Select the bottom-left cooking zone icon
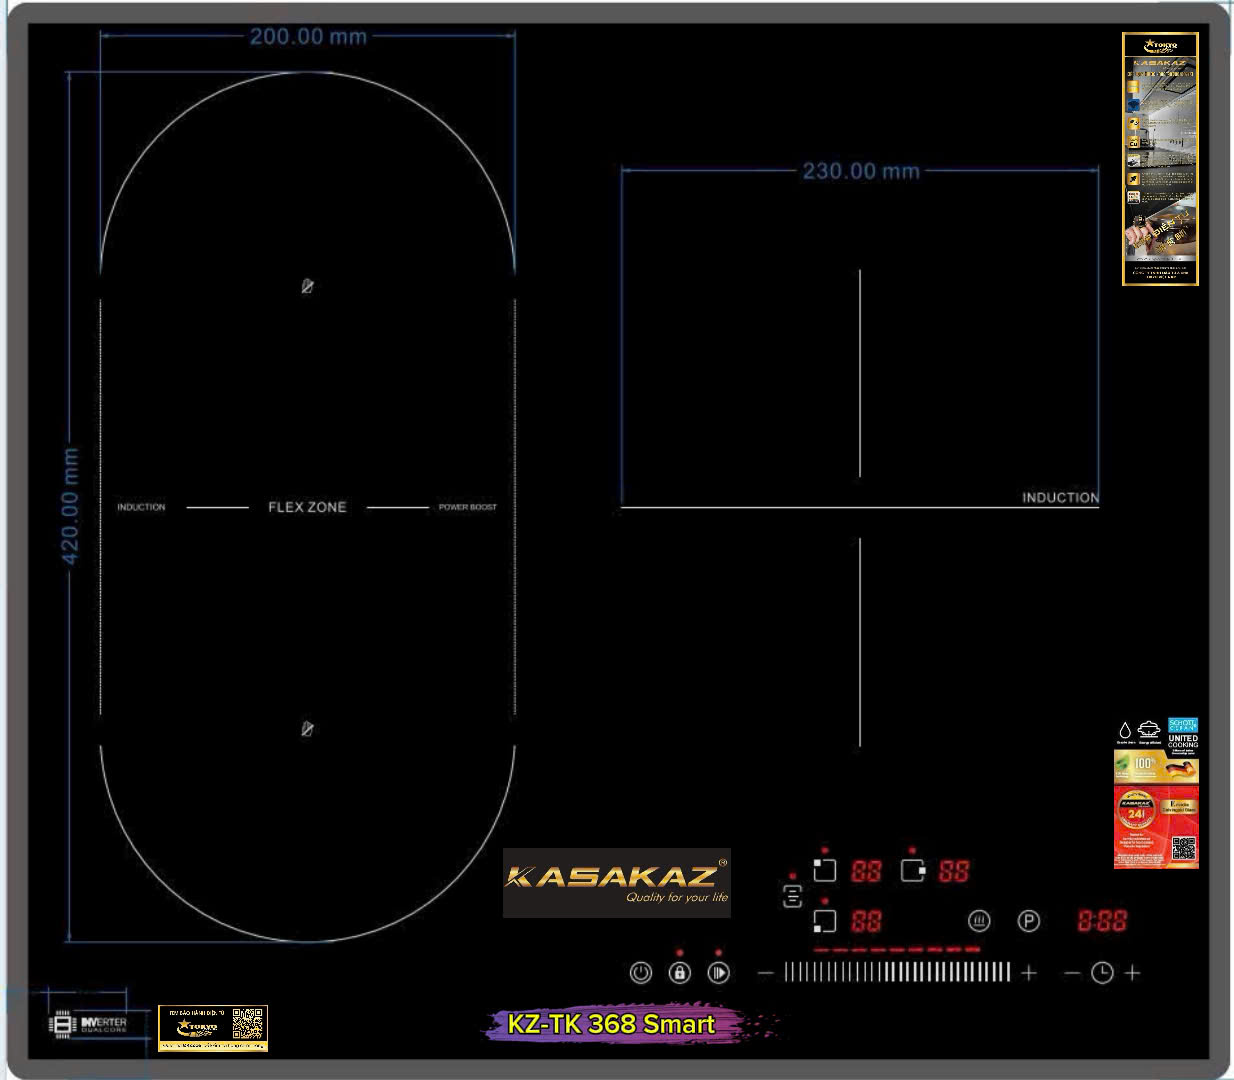 (824, 920)
